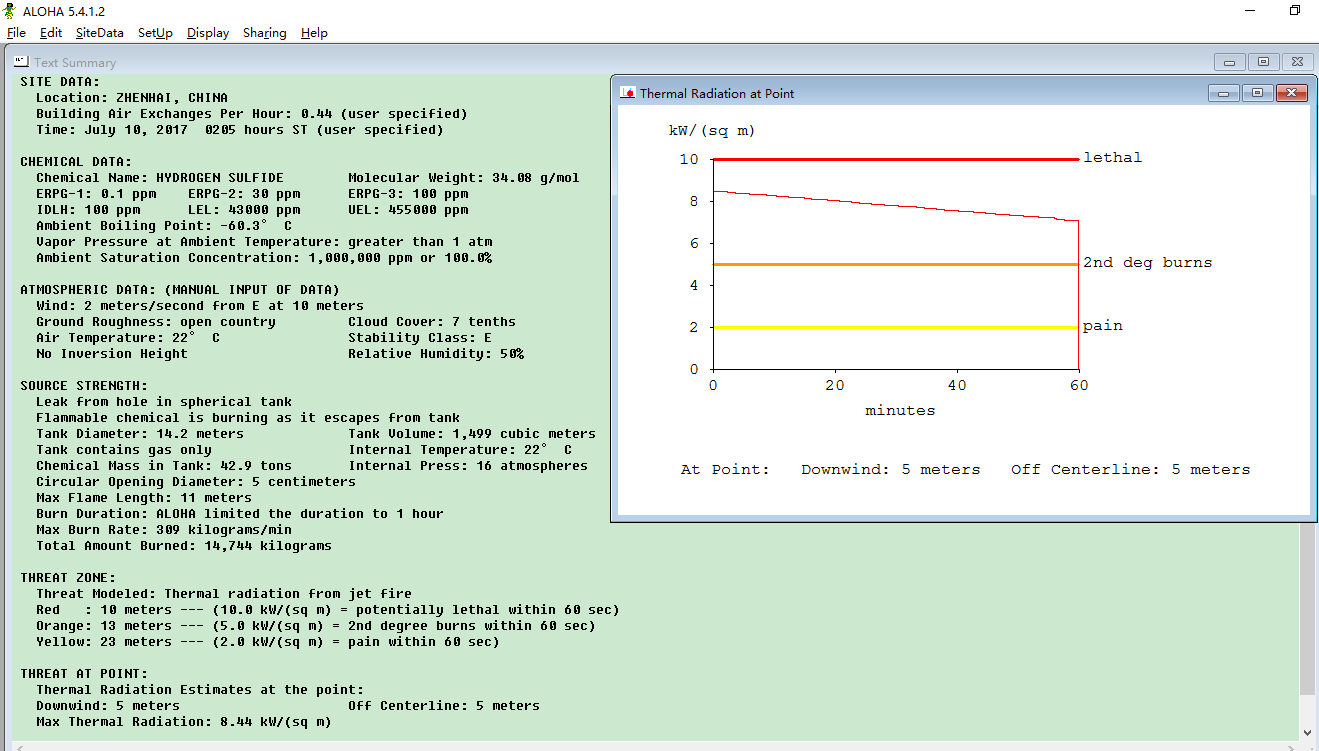This screenshot has width=1319, height=751.
Task: Click Cloud Cover: 7 tenths
Action: point(432,322)
